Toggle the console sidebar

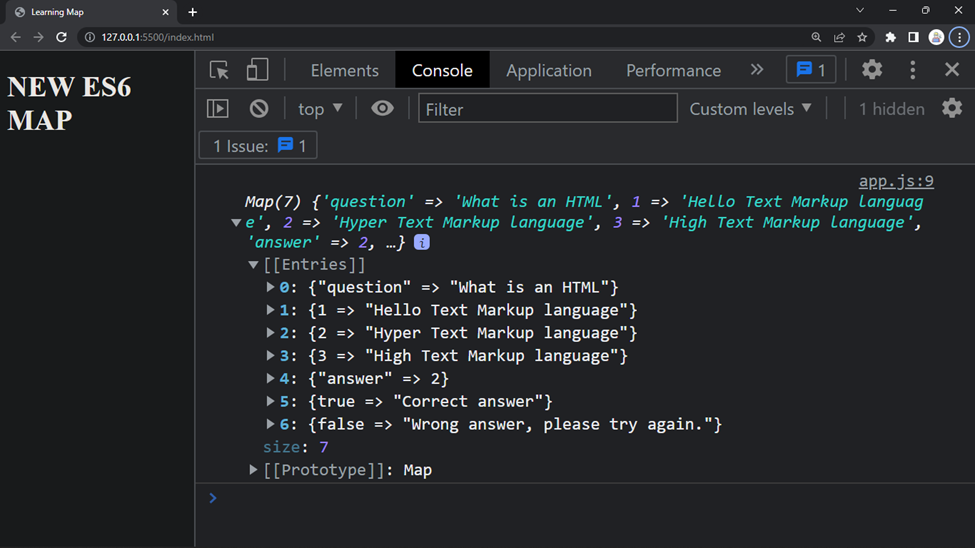coord(218,109)
